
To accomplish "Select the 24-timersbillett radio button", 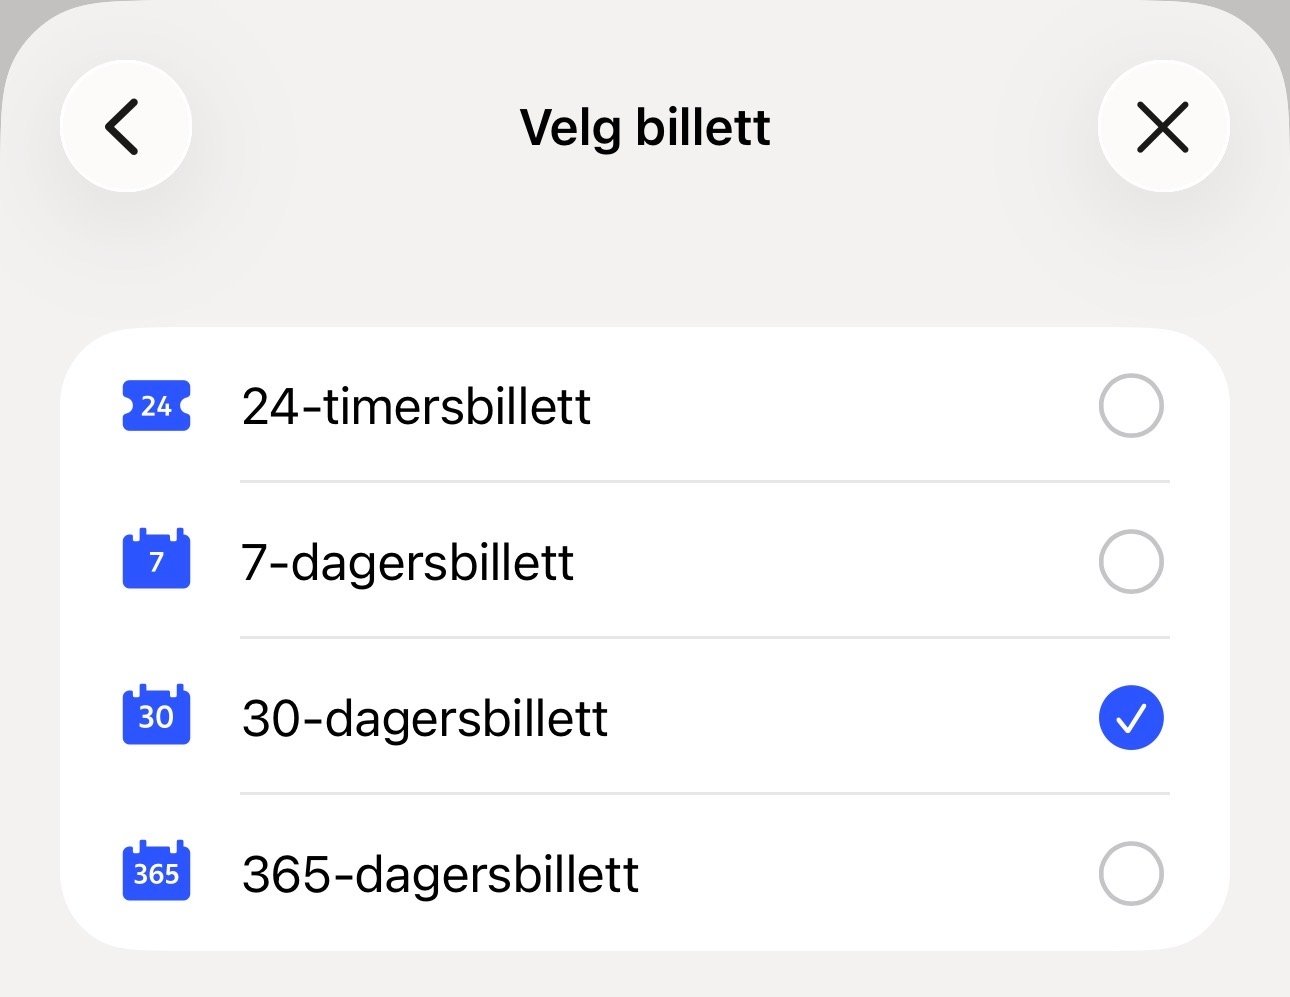I will coord(1130,406).
